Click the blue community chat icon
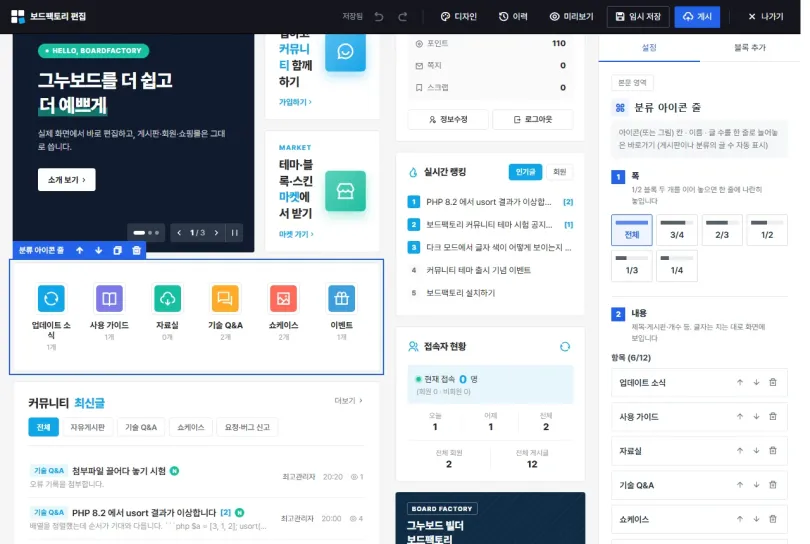Screen dimensions: 810x544 coord(346,52)
